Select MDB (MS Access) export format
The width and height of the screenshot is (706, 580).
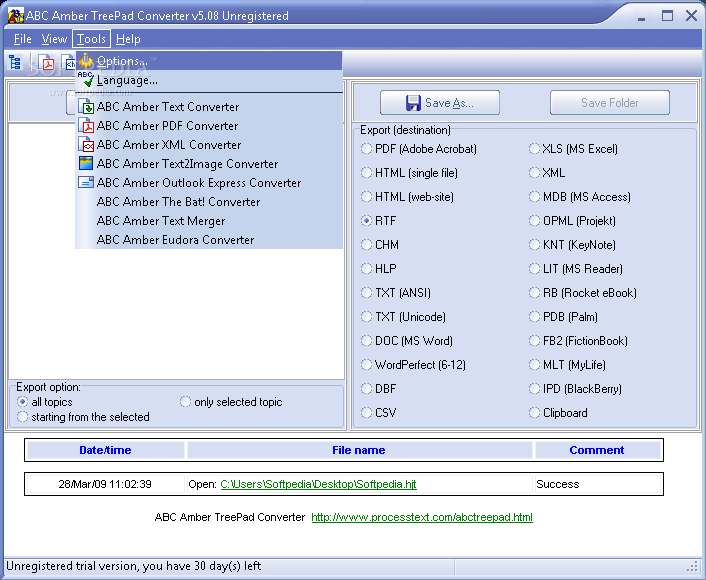point(580,197)
